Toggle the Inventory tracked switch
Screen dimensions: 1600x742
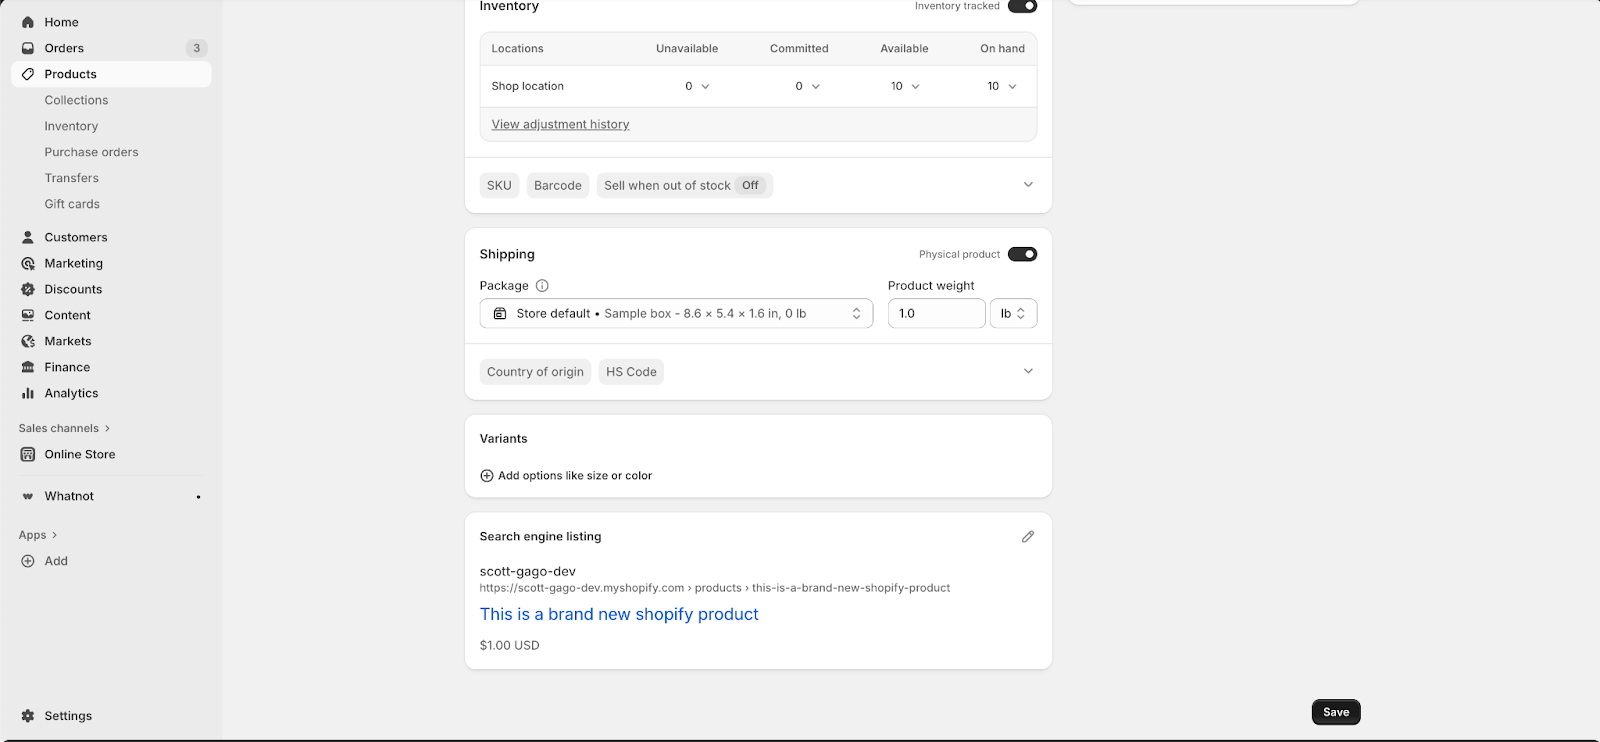point(1022,6)
